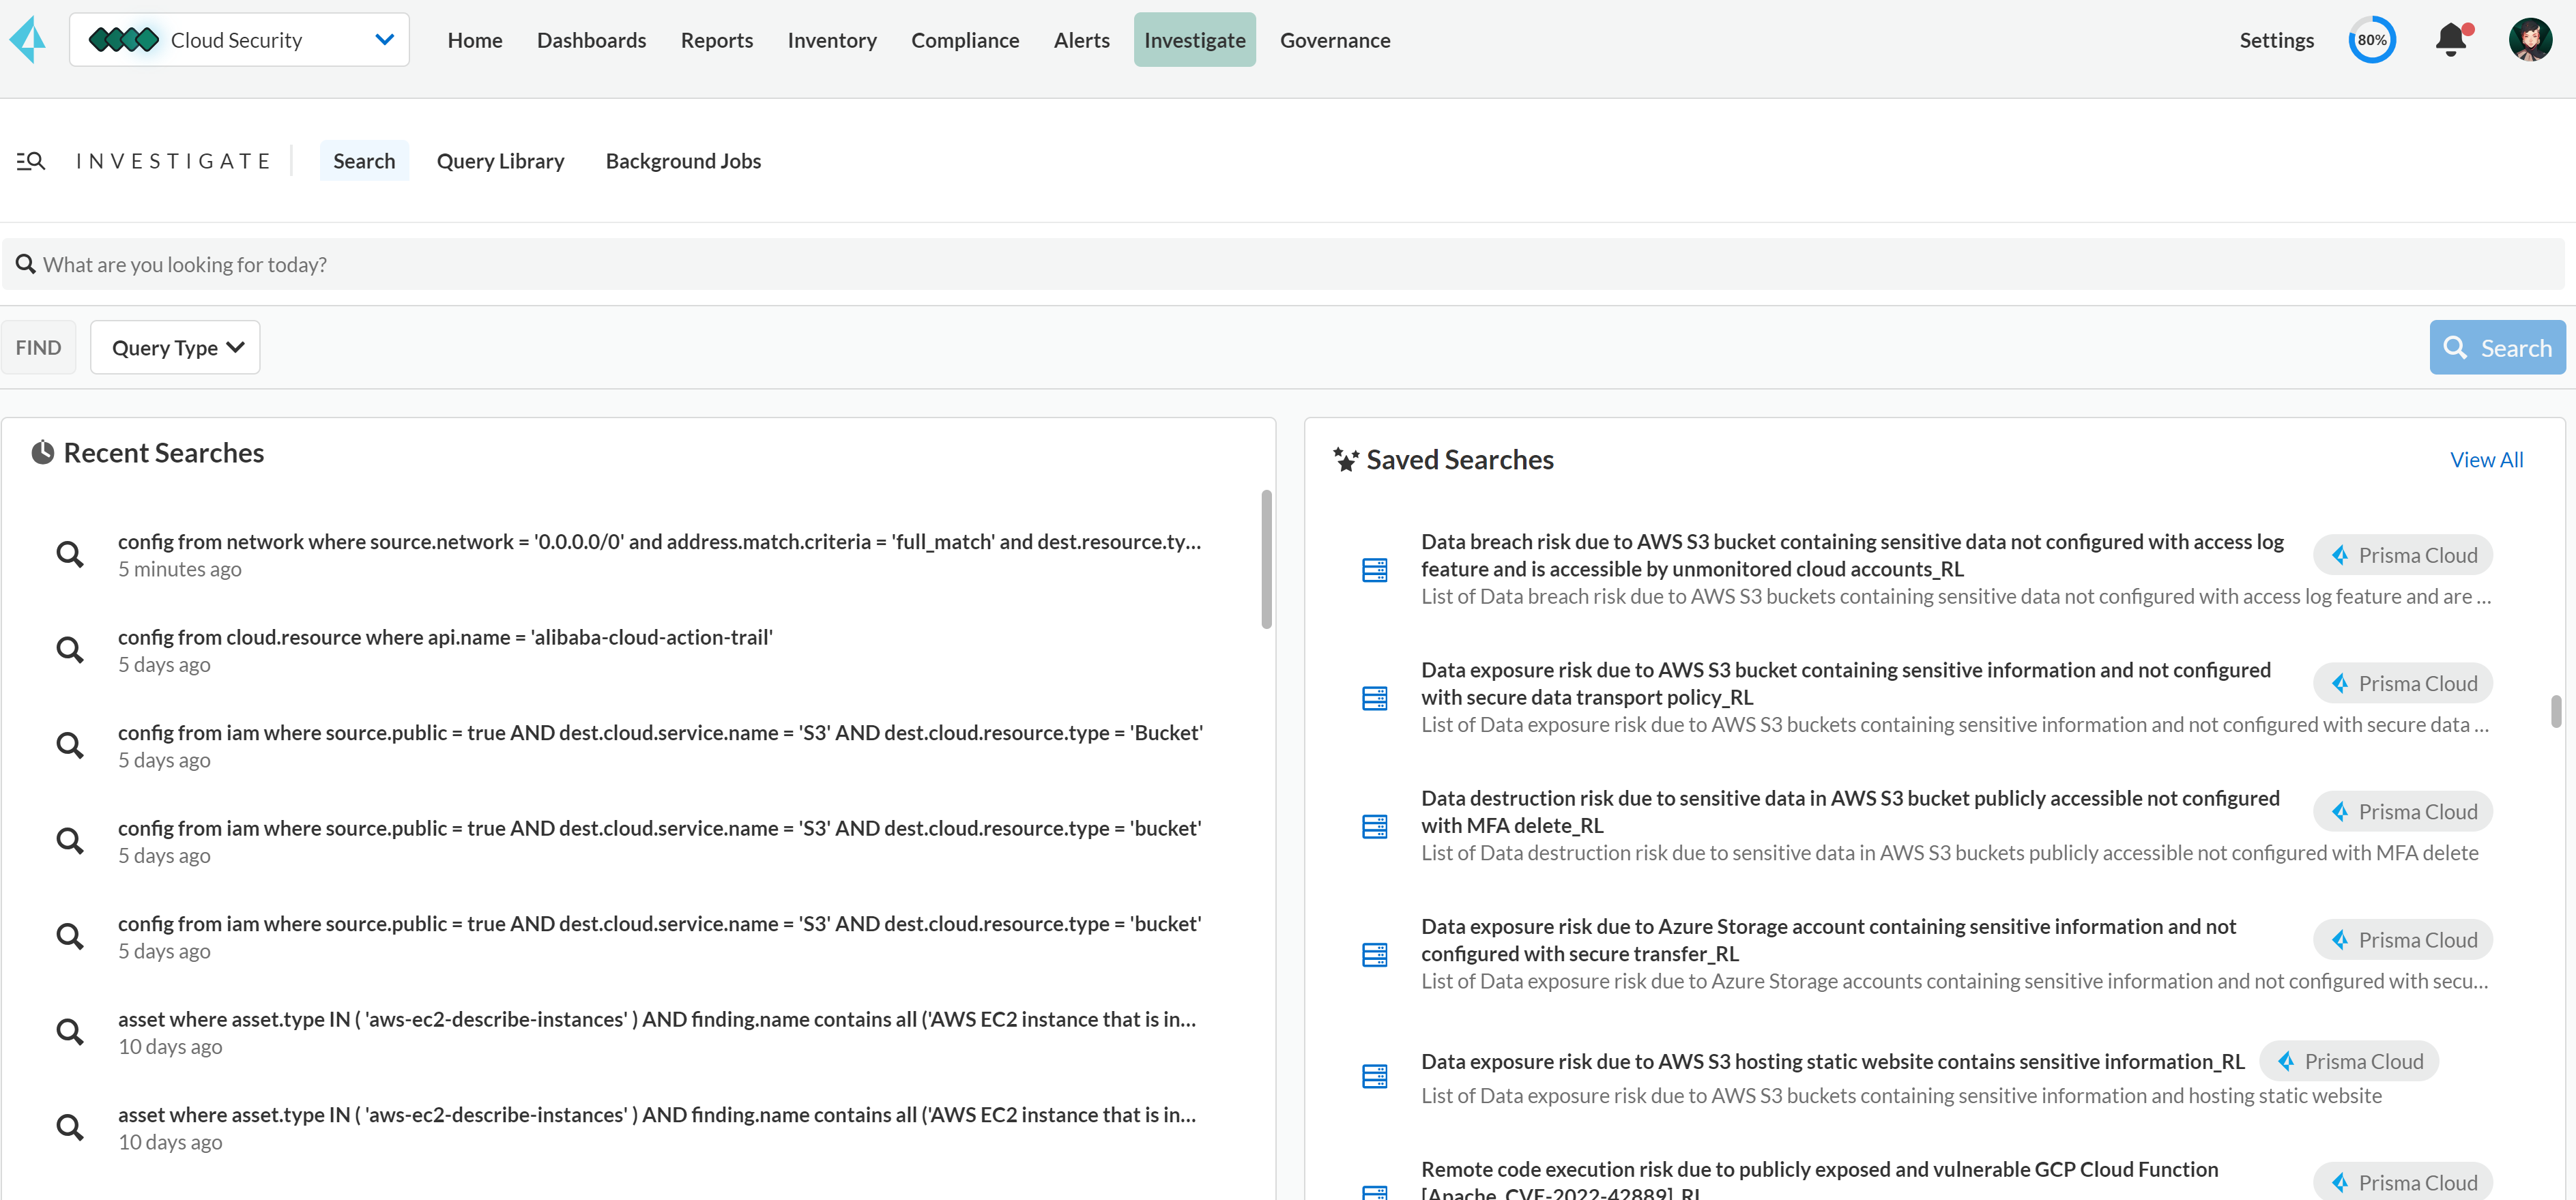Focus the 'What are you looking for today?' field
Image resolution: width=2576 pixels, height=1200 pixels.
pyautogui.click(x=1284, y=264)
